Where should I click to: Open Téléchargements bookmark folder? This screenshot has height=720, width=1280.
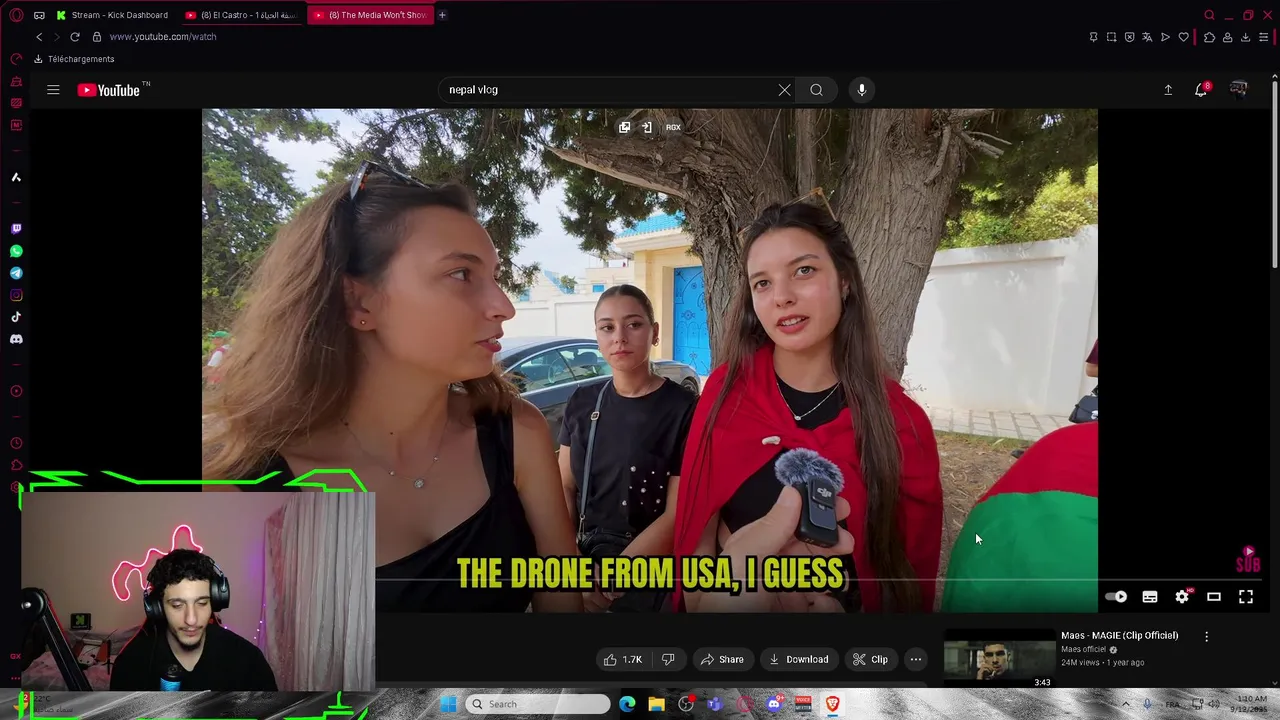74,59
